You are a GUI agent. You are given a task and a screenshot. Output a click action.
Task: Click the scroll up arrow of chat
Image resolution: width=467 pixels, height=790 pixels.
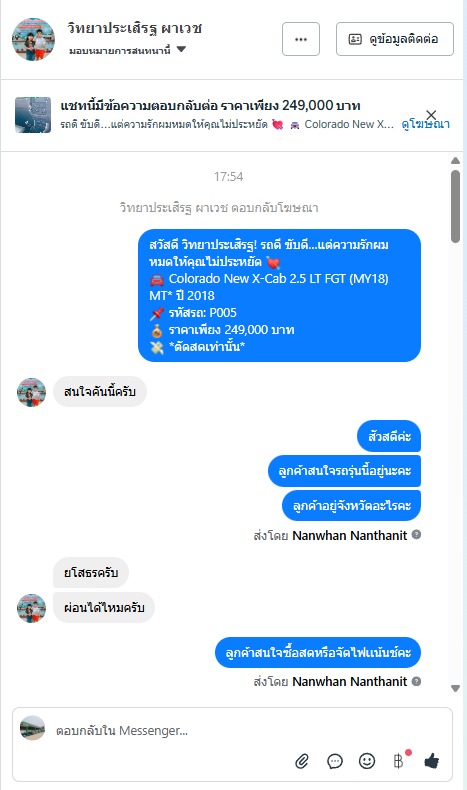pyautogui.click(x=455, y=161)
